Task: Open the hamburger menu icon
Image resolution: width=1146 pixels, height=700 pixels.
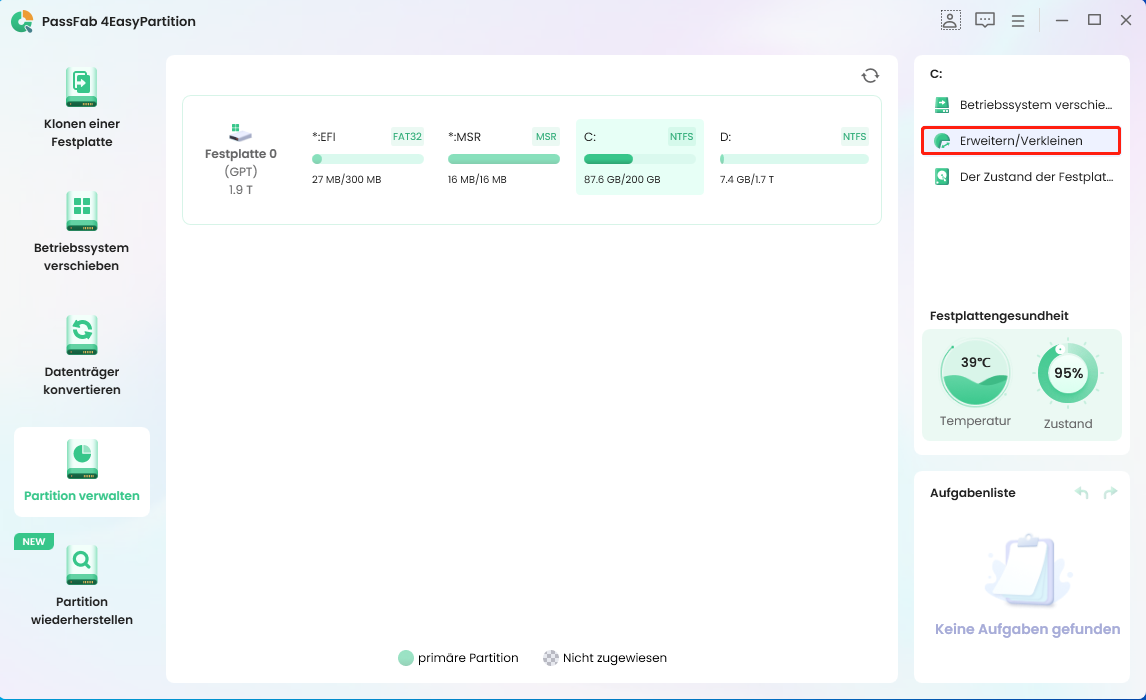Action: click(1018, 20)
